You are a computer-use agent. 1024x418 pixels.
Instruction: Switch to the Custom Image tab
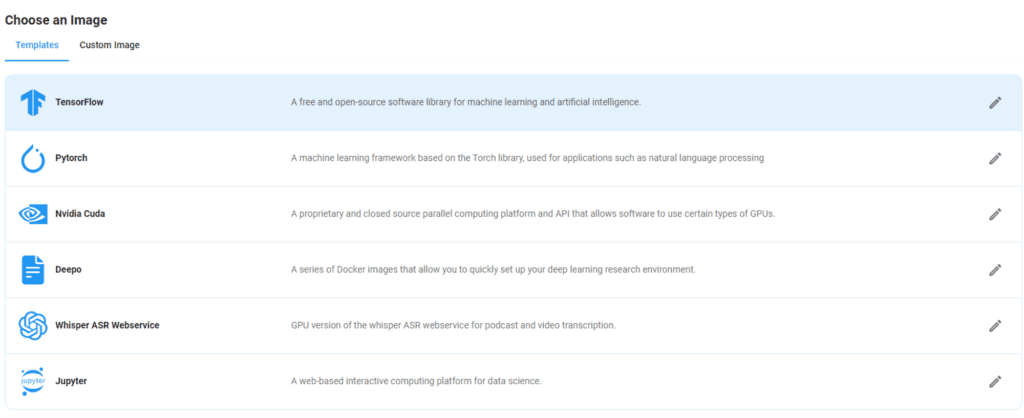[x=109, y=45]
